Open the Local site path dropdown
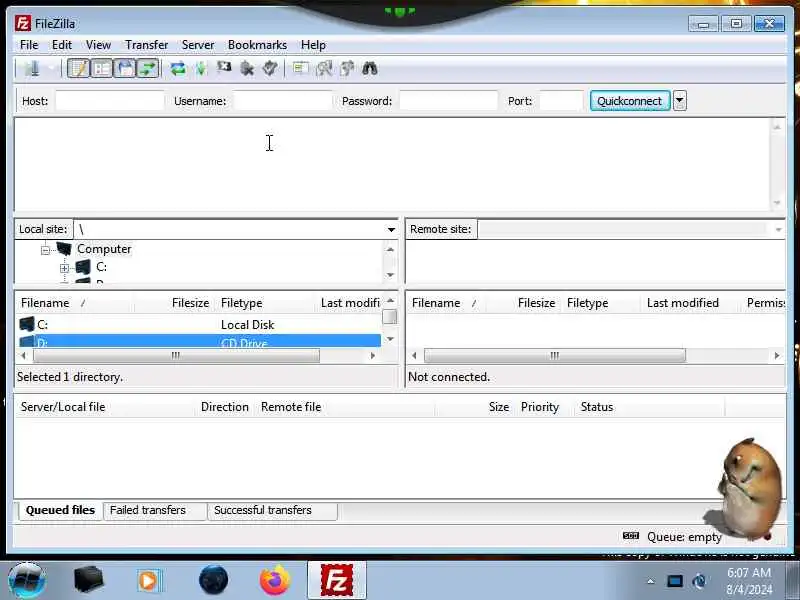Image resolution: width=800 pixels, height=600 pixels. [391, 230]
